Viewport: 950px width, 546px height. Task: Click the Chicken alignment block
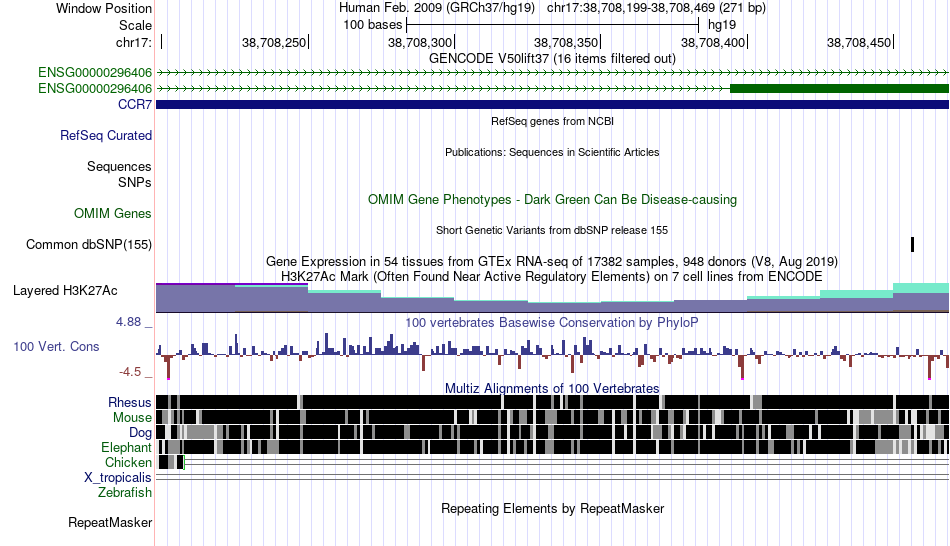pos(171,462)
